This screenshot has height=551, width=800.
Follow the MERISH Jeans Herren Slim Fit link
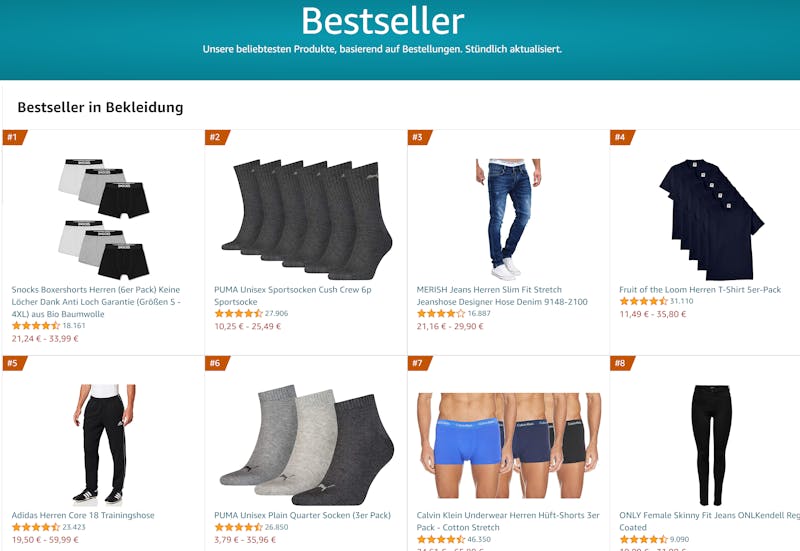[502, 295]
